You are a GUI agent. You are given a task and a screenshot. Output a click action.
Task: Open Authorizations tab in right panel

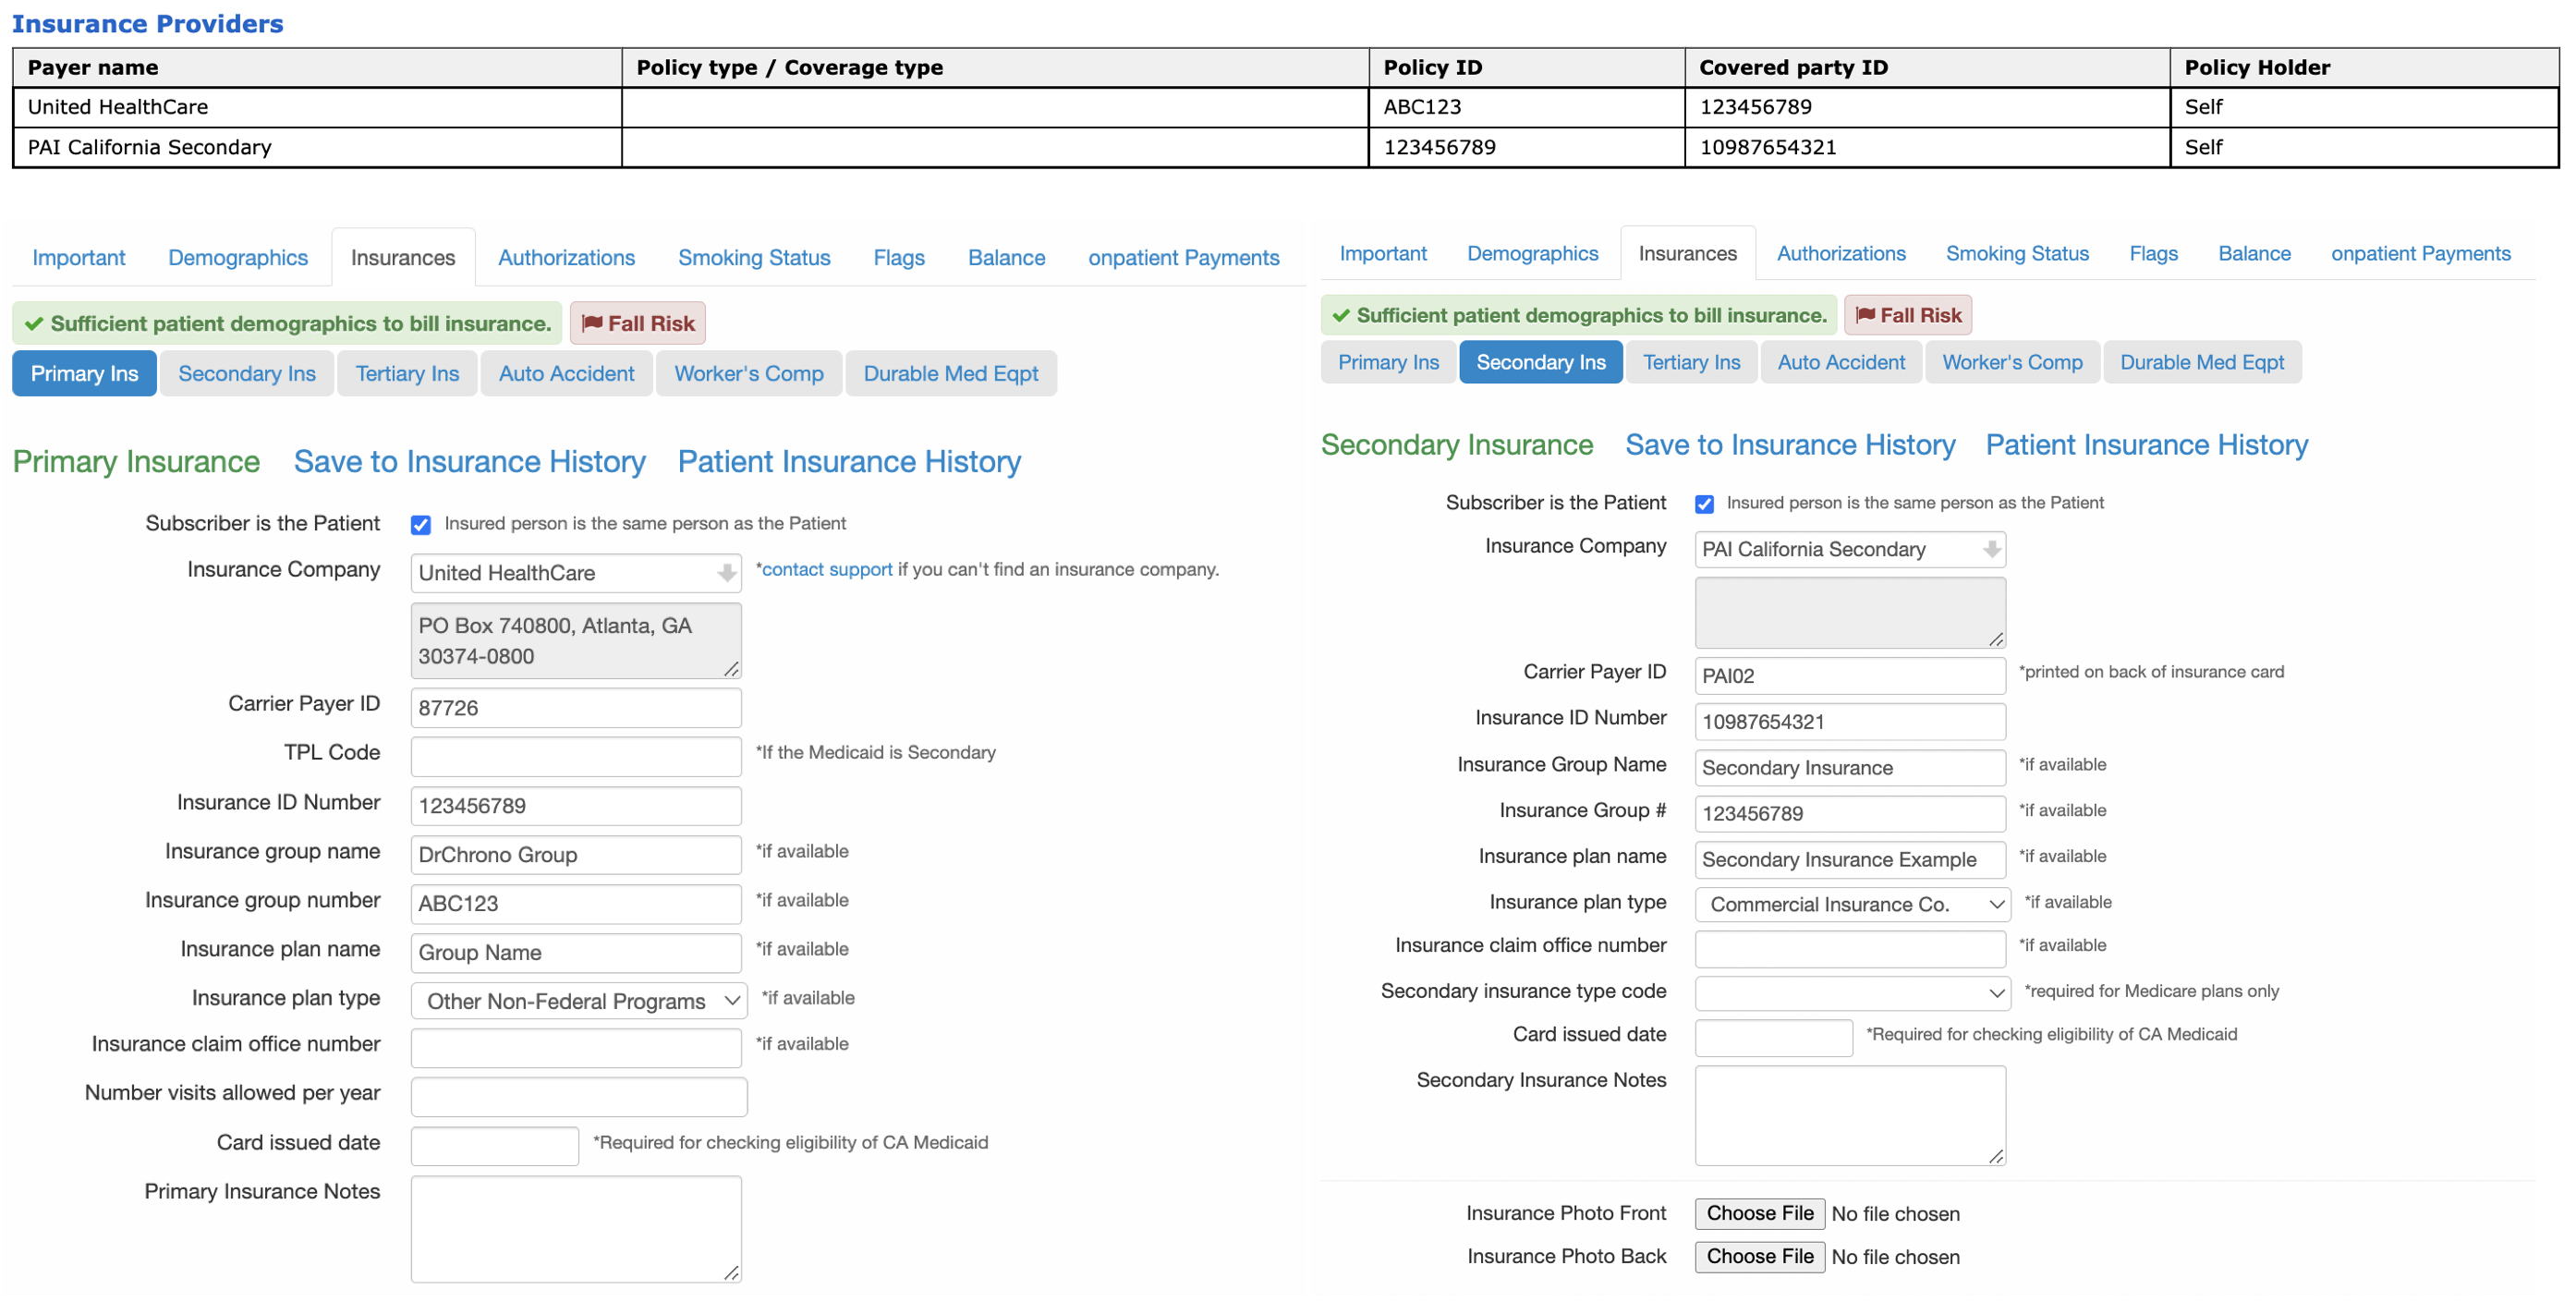click(x=1841, y=254)
